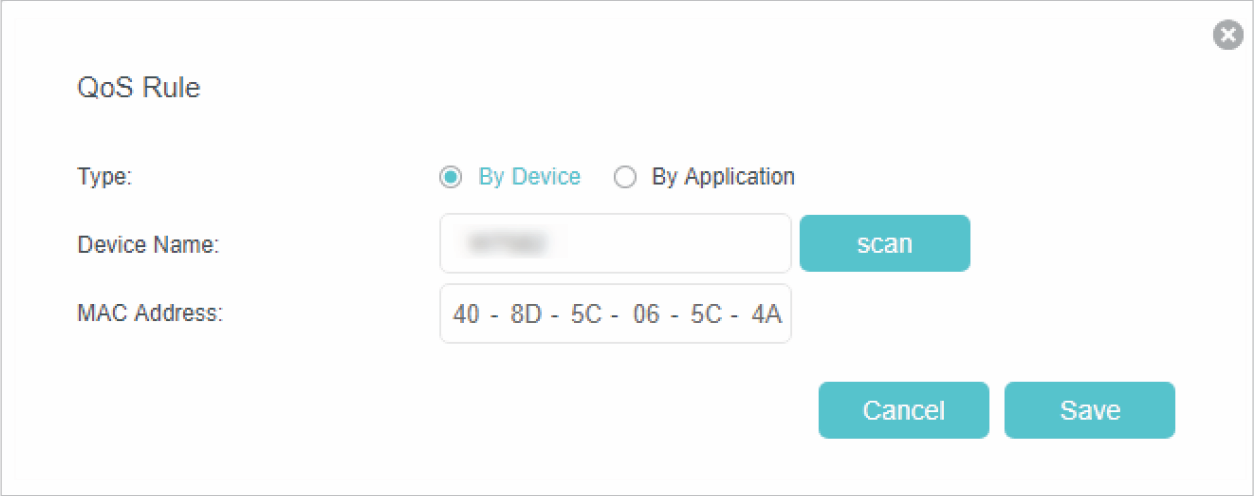The image size is (1254, 496).
Task: Click the MAC address octet "06"
Action: 647,315
